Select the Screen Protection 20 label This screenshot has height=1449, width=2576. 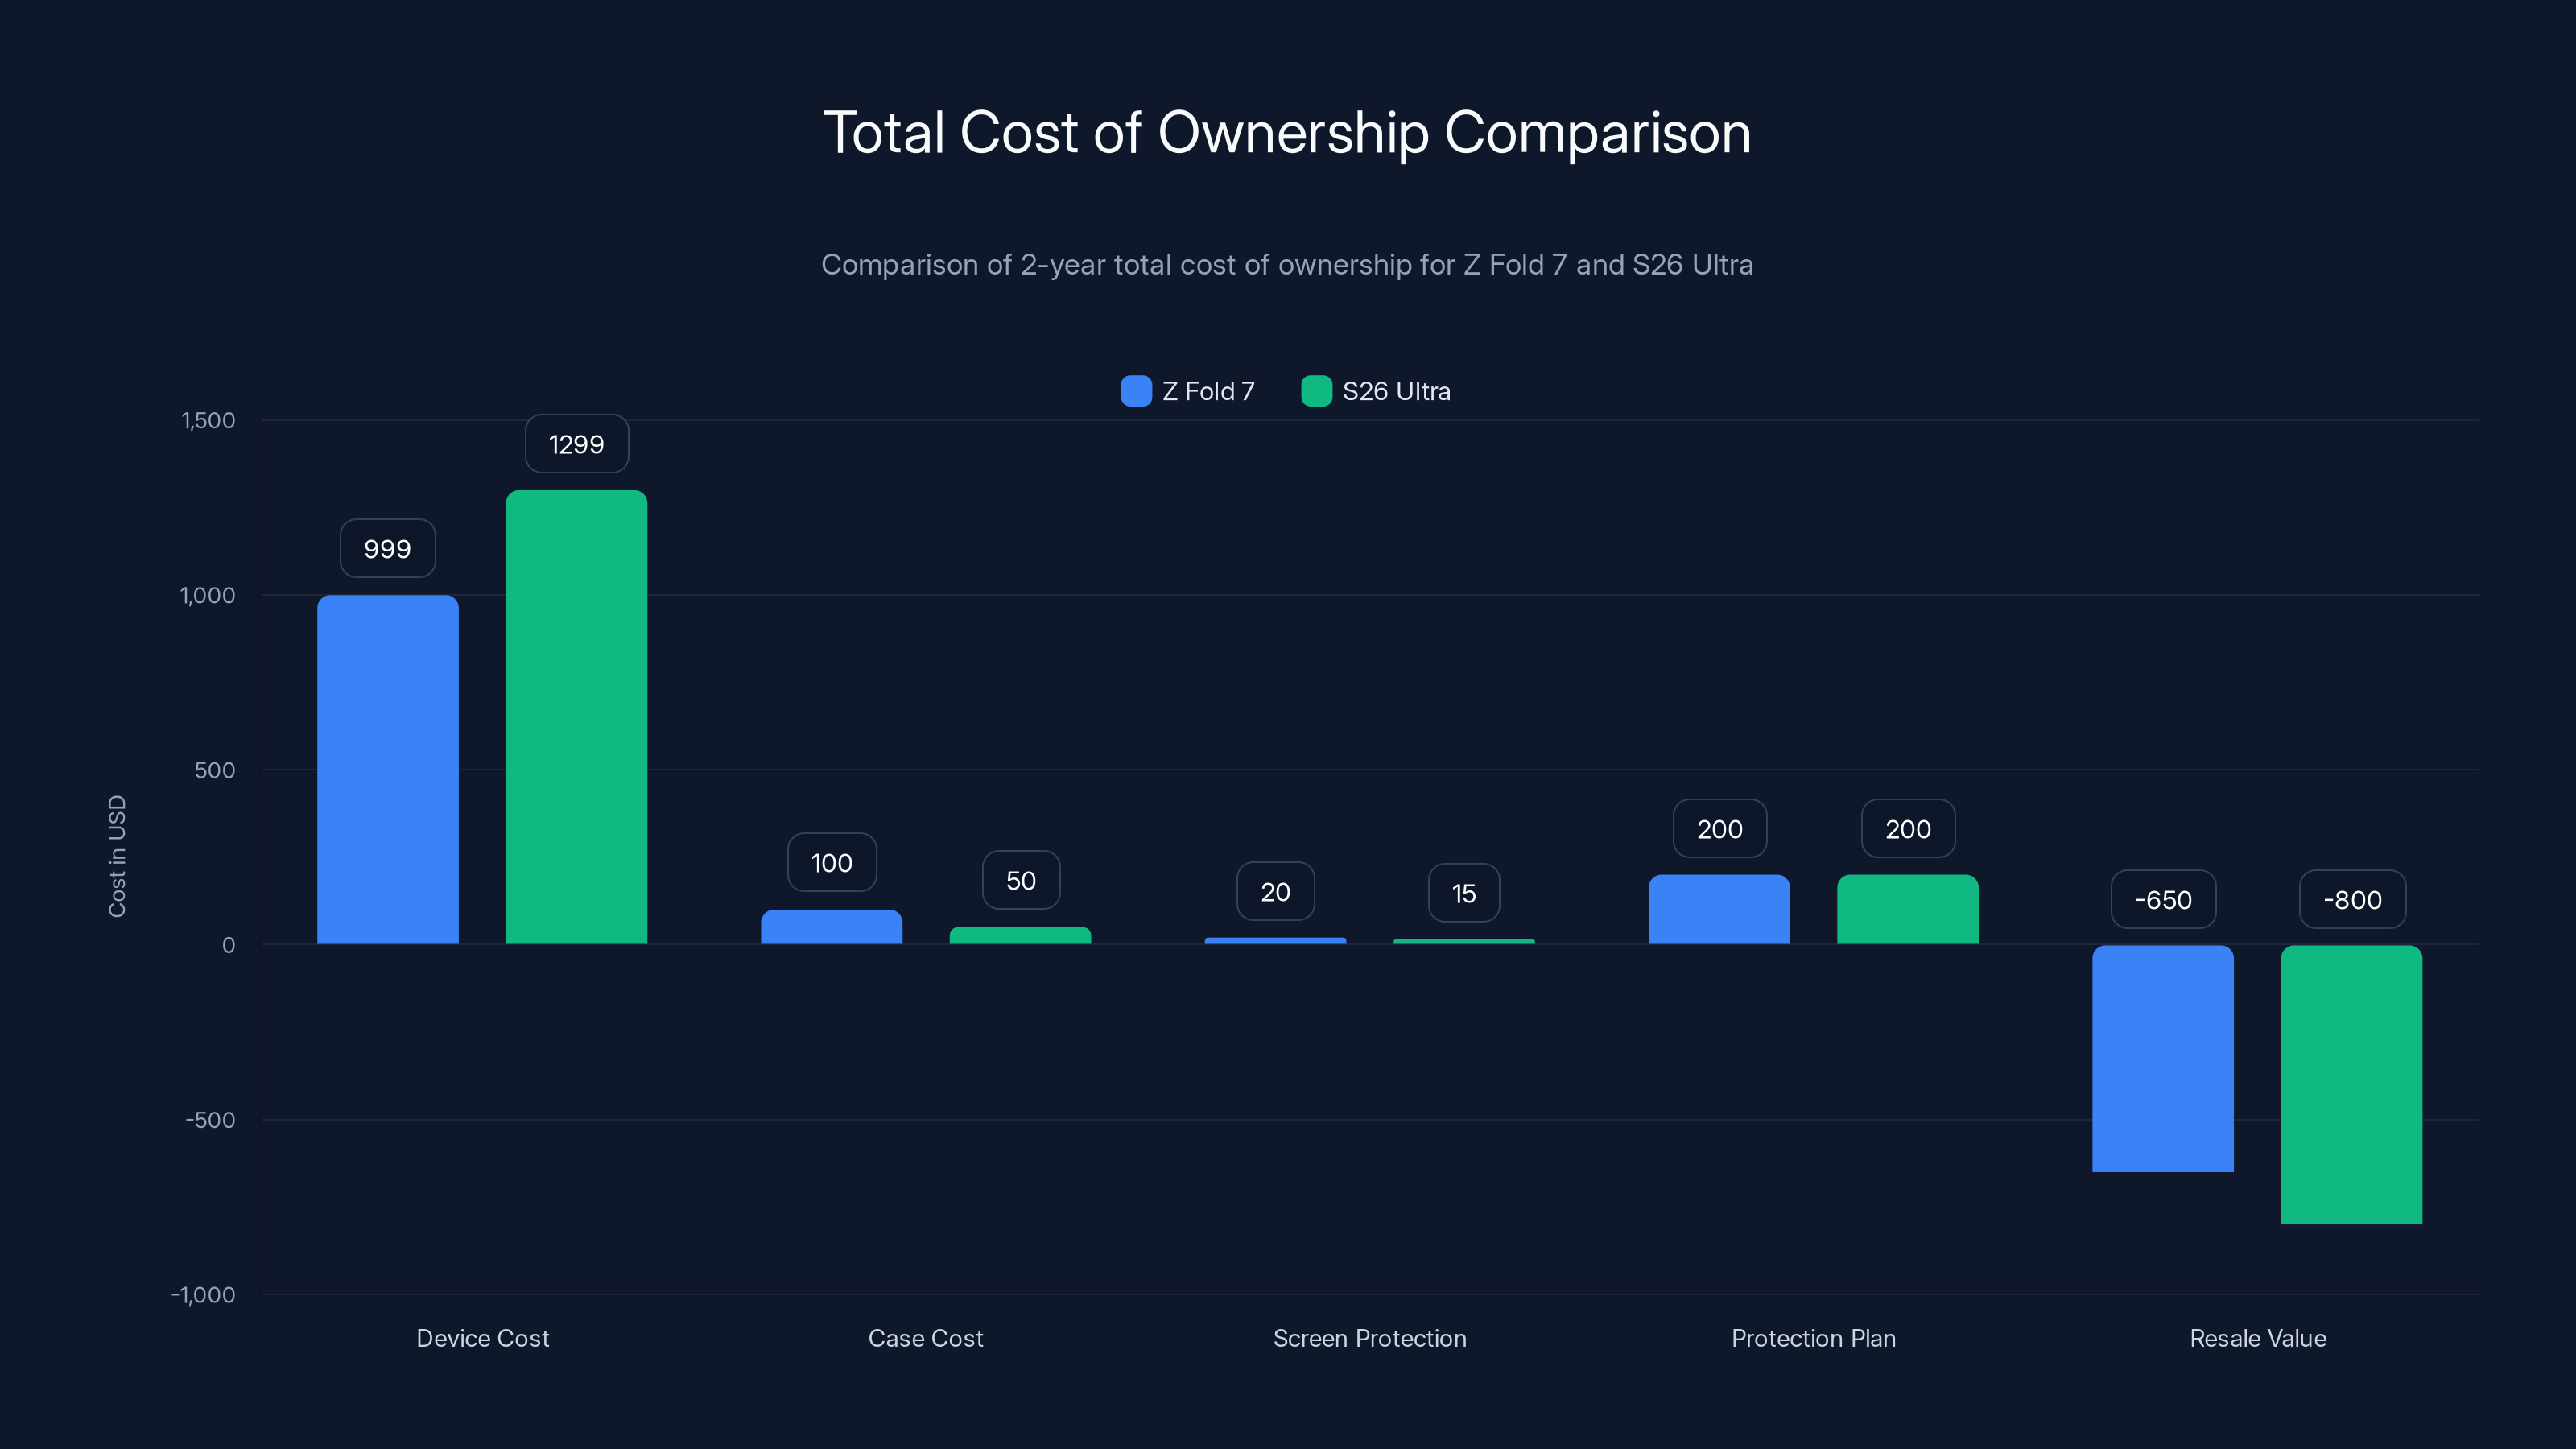(1275, 891)
